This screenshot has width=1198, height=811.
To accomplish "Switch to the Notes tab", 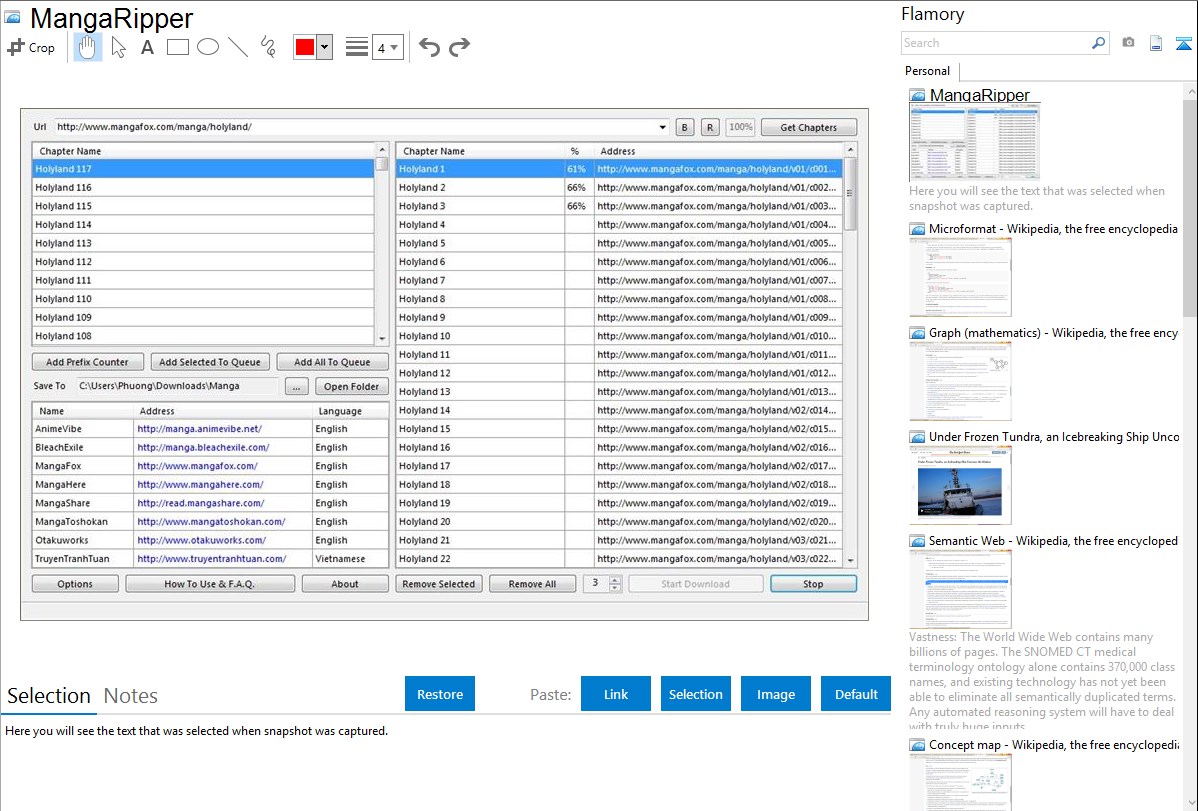I will [x=130, y=696].
